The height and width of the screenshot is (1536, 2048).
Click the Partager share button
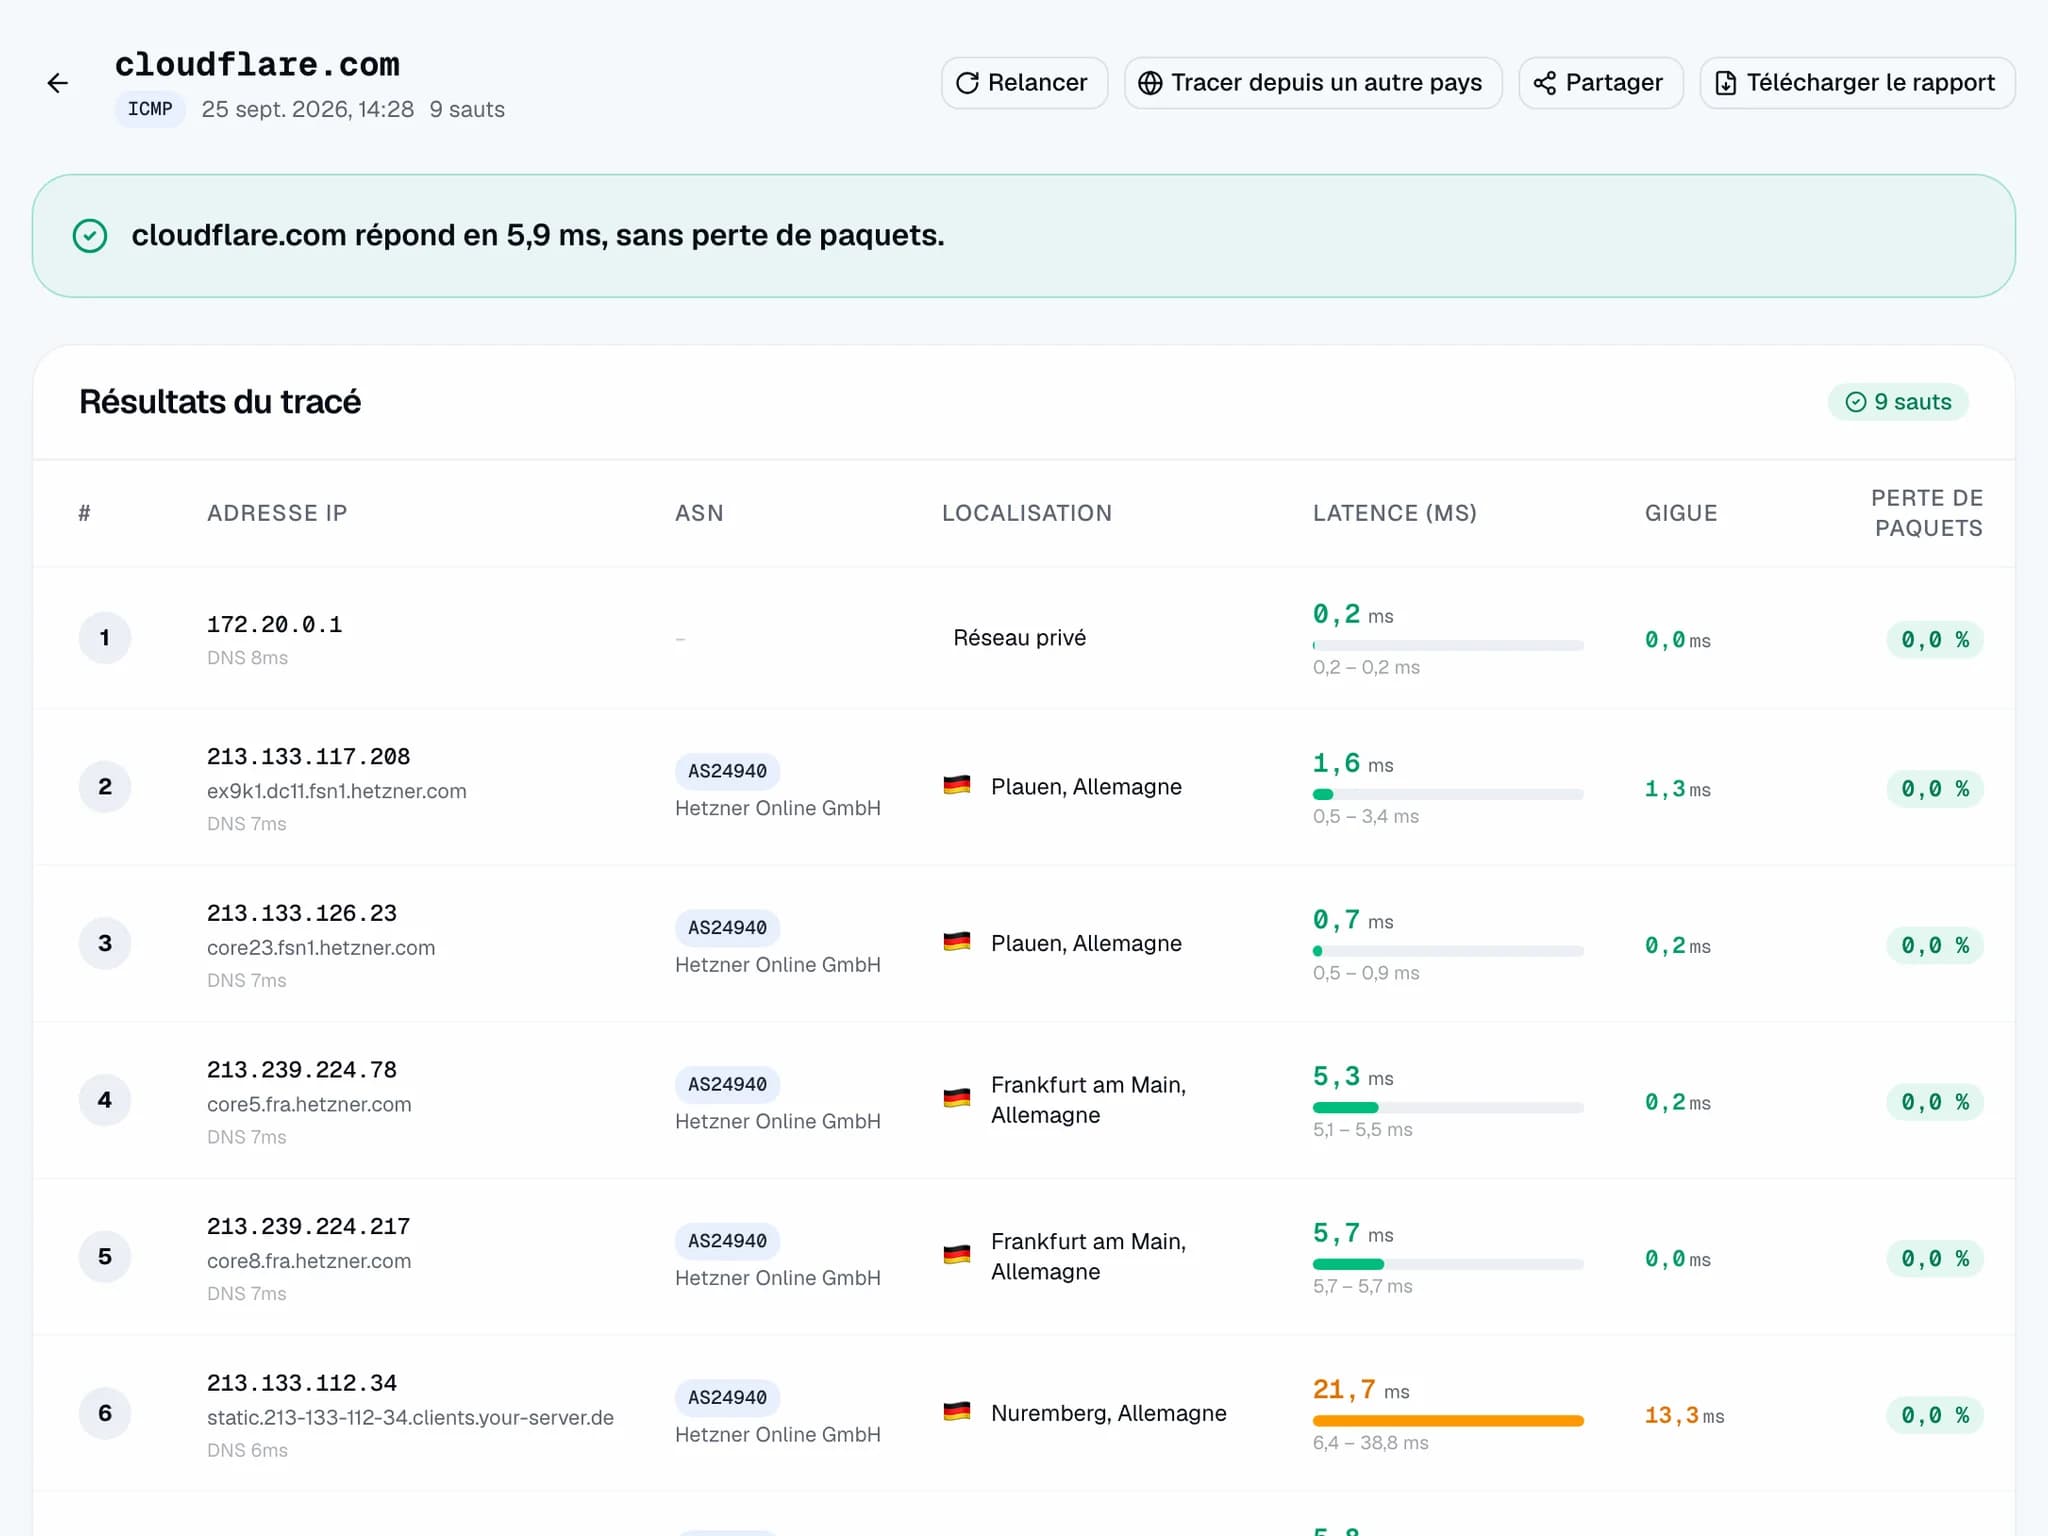pyautogui.click(x=1601, y=83)
